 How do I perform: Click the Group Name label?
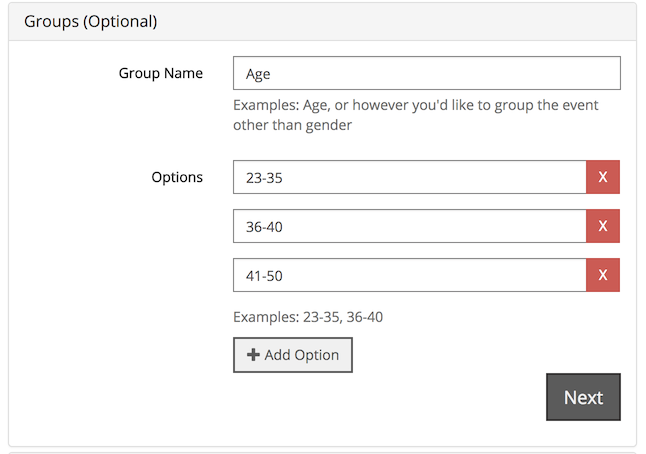[160, 73]
